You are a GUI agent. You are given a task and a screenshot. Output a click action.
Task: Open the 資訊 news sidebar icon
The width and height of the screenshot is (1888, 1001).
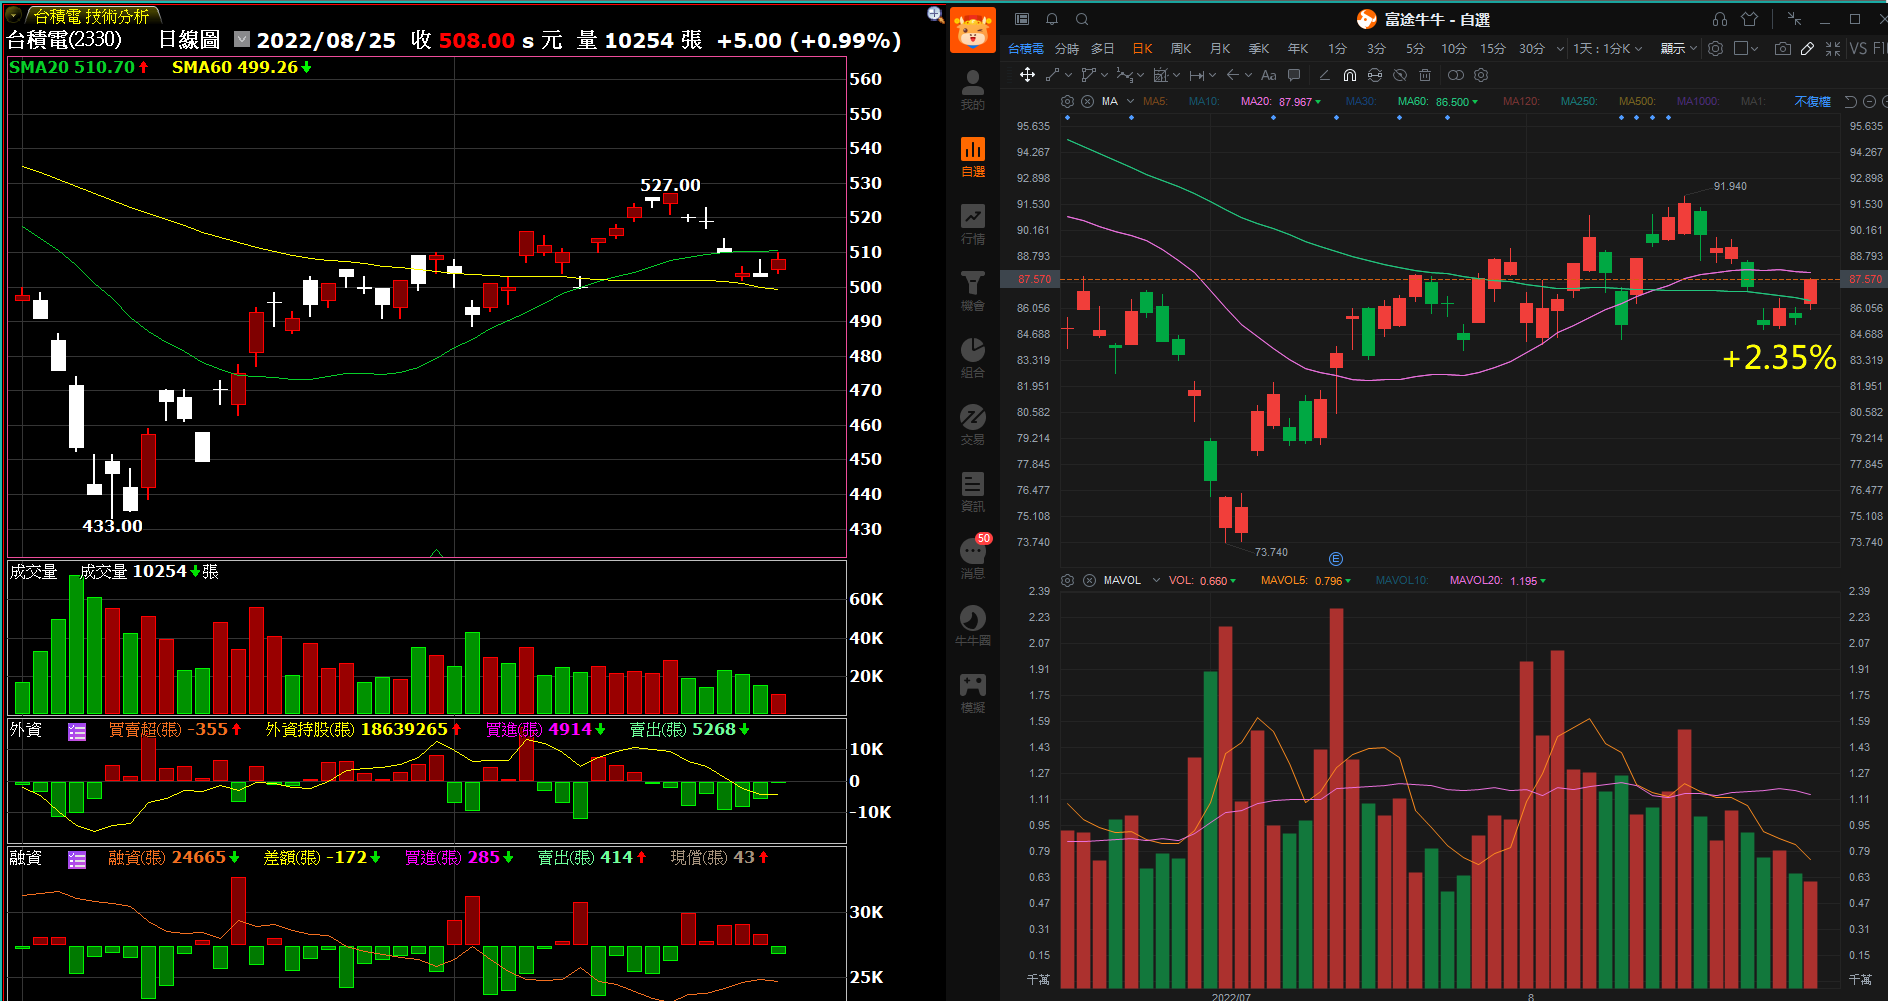[972, 492]
